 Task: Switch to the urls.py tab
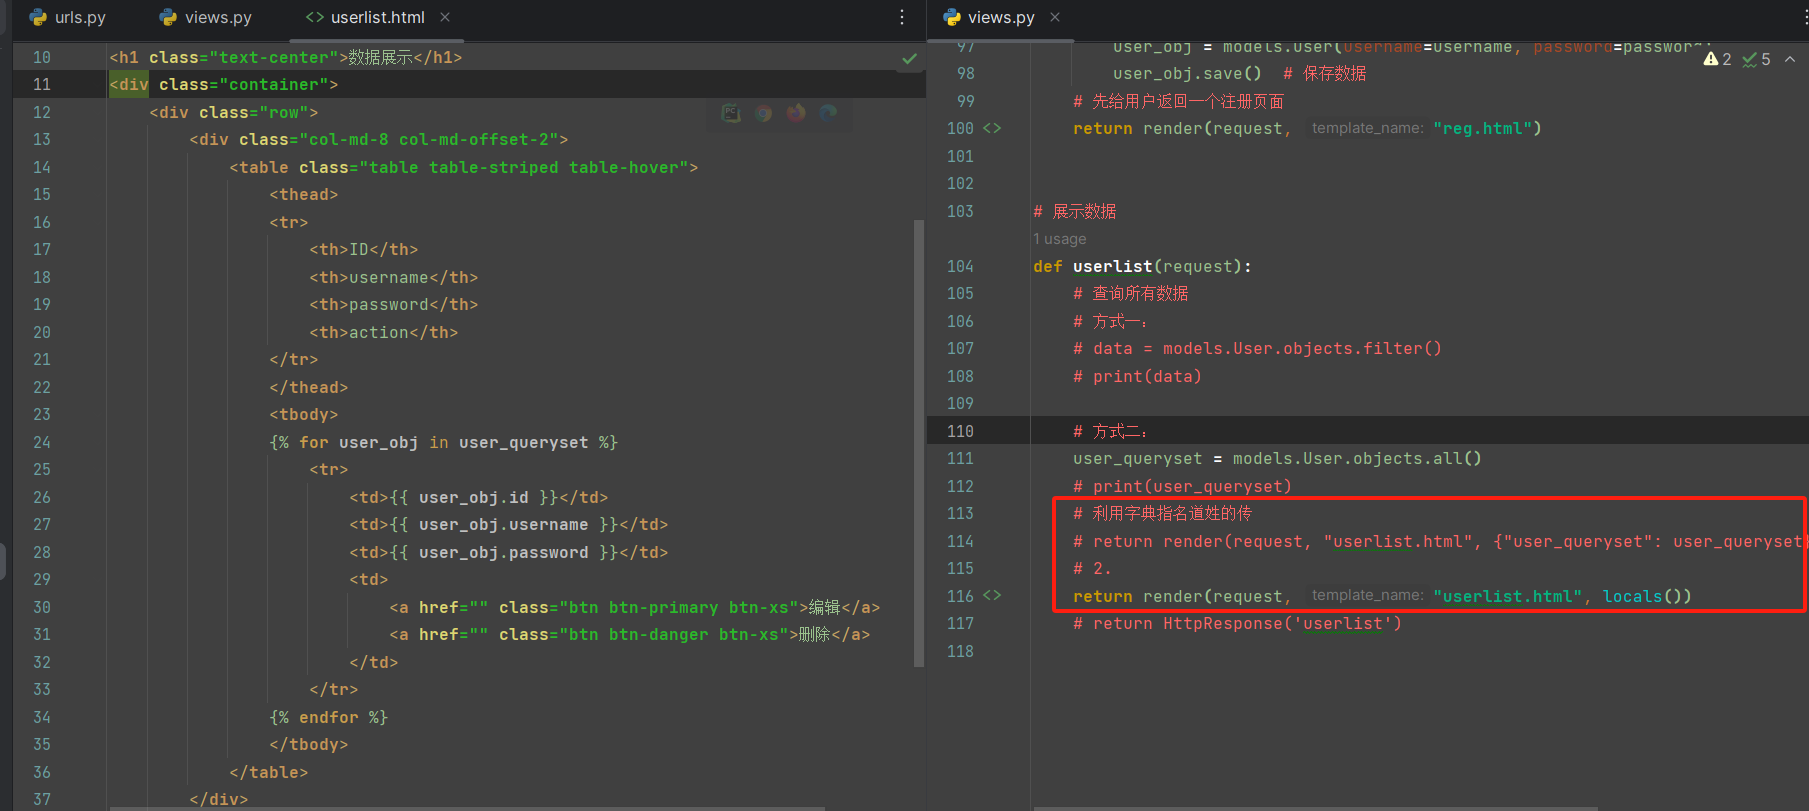[68, 17]
